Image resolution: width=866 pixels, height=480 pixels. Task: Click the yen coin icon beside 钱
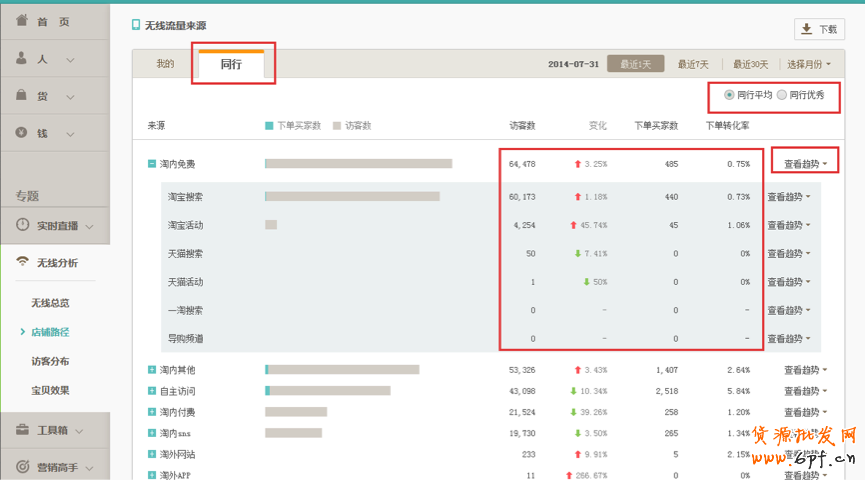(x=22, y=132)
